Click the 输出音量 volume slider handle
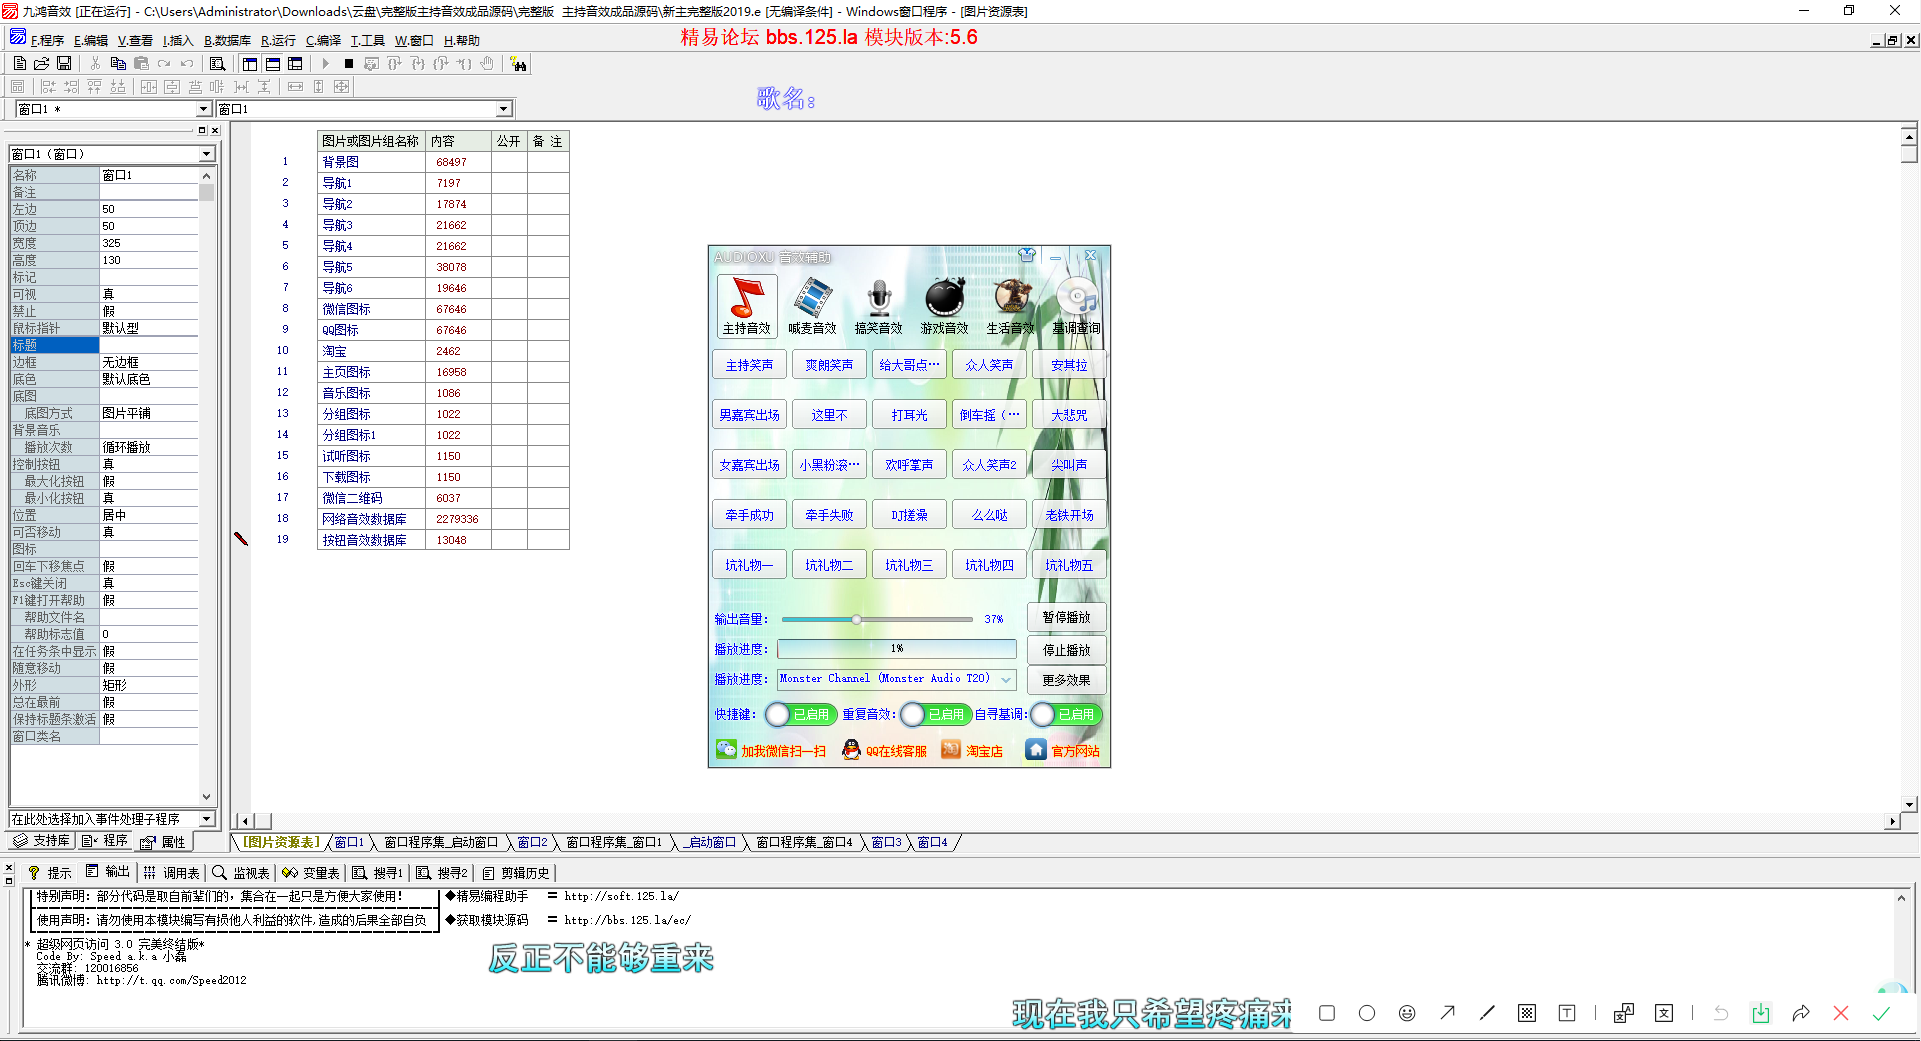The width and height of the screenshot is (1921, 1041). pyautogui.click(x=857, y=619)
